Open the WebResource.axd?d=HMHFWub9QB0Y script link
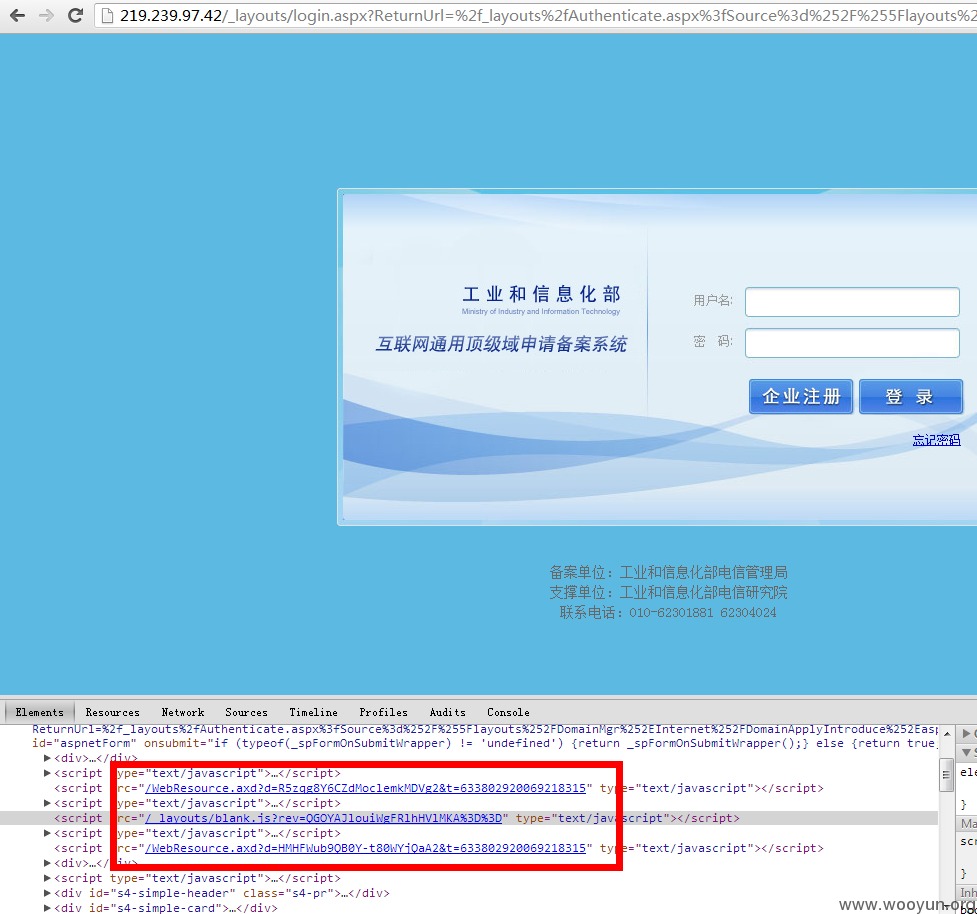 coord(365,848)
